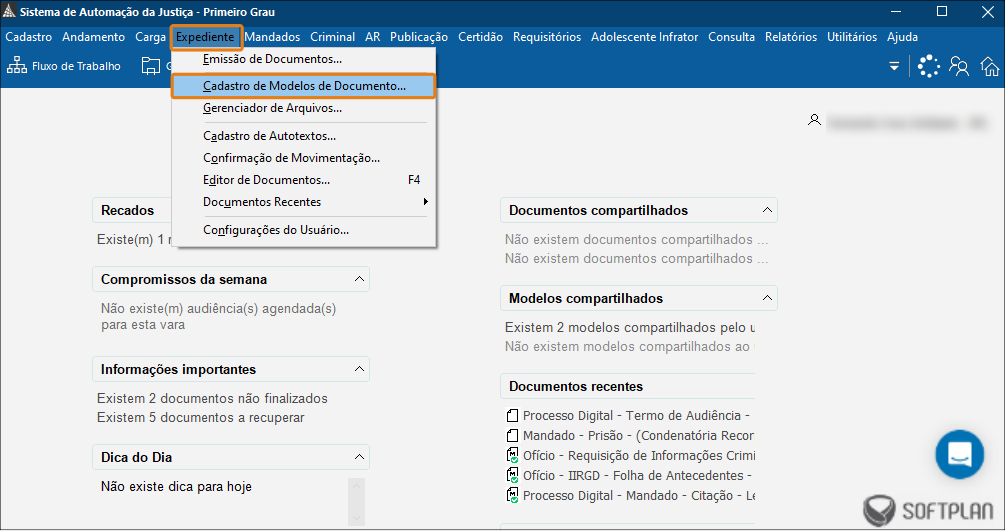Click 'Existem 5 documentos a recuperar' link

pyautogui.click(x=201, y=417)
